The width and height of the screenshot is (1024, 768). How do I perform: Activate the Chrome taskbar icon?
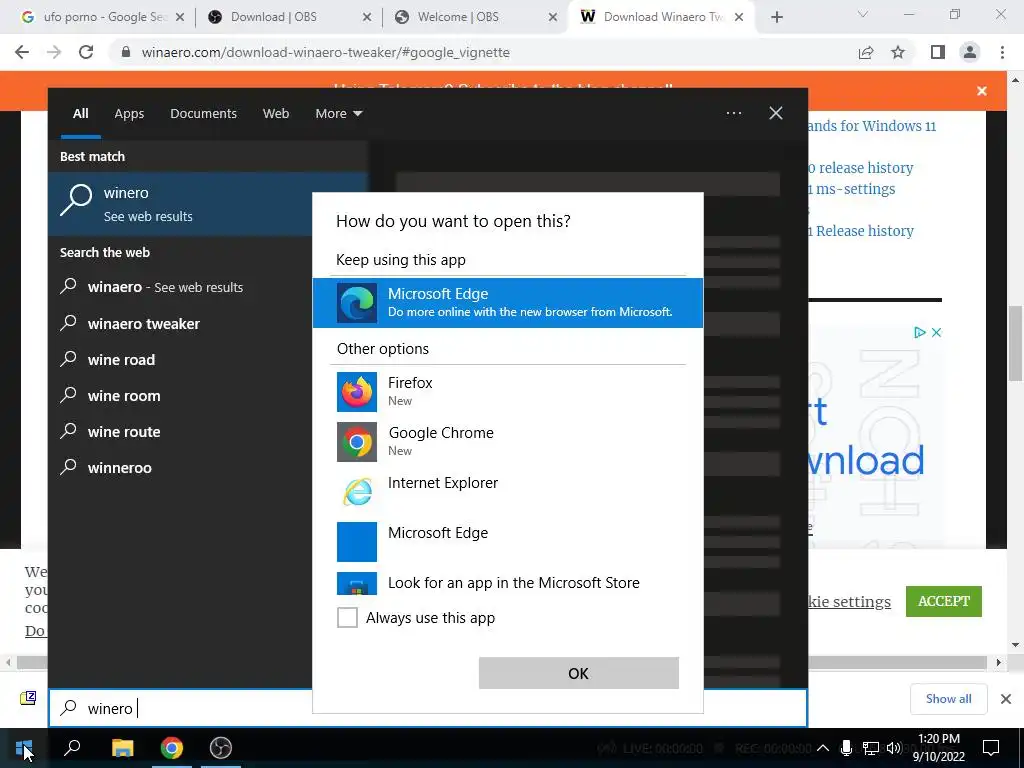pos(171,748)
